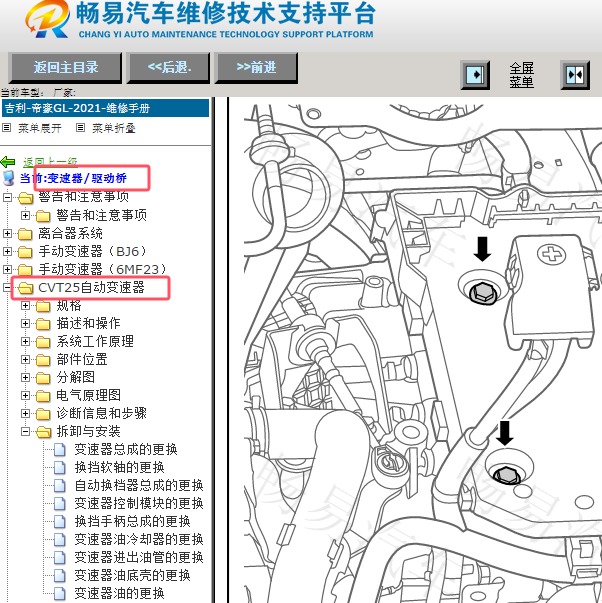Expand the 电气原理图 folder toggle
The width and height of the screenshot is (602, 603).
point(25,395)
